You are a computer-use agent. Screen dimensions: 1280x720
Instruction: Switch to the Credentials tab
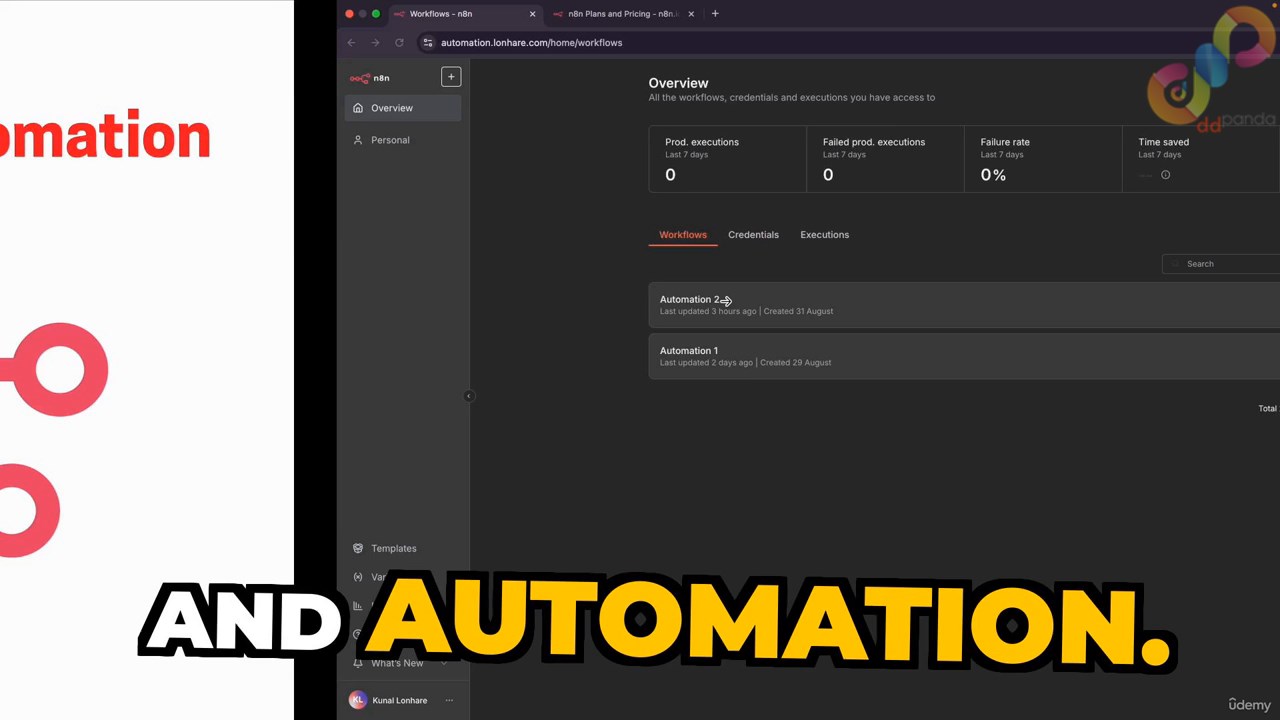(x=753, y=235)
